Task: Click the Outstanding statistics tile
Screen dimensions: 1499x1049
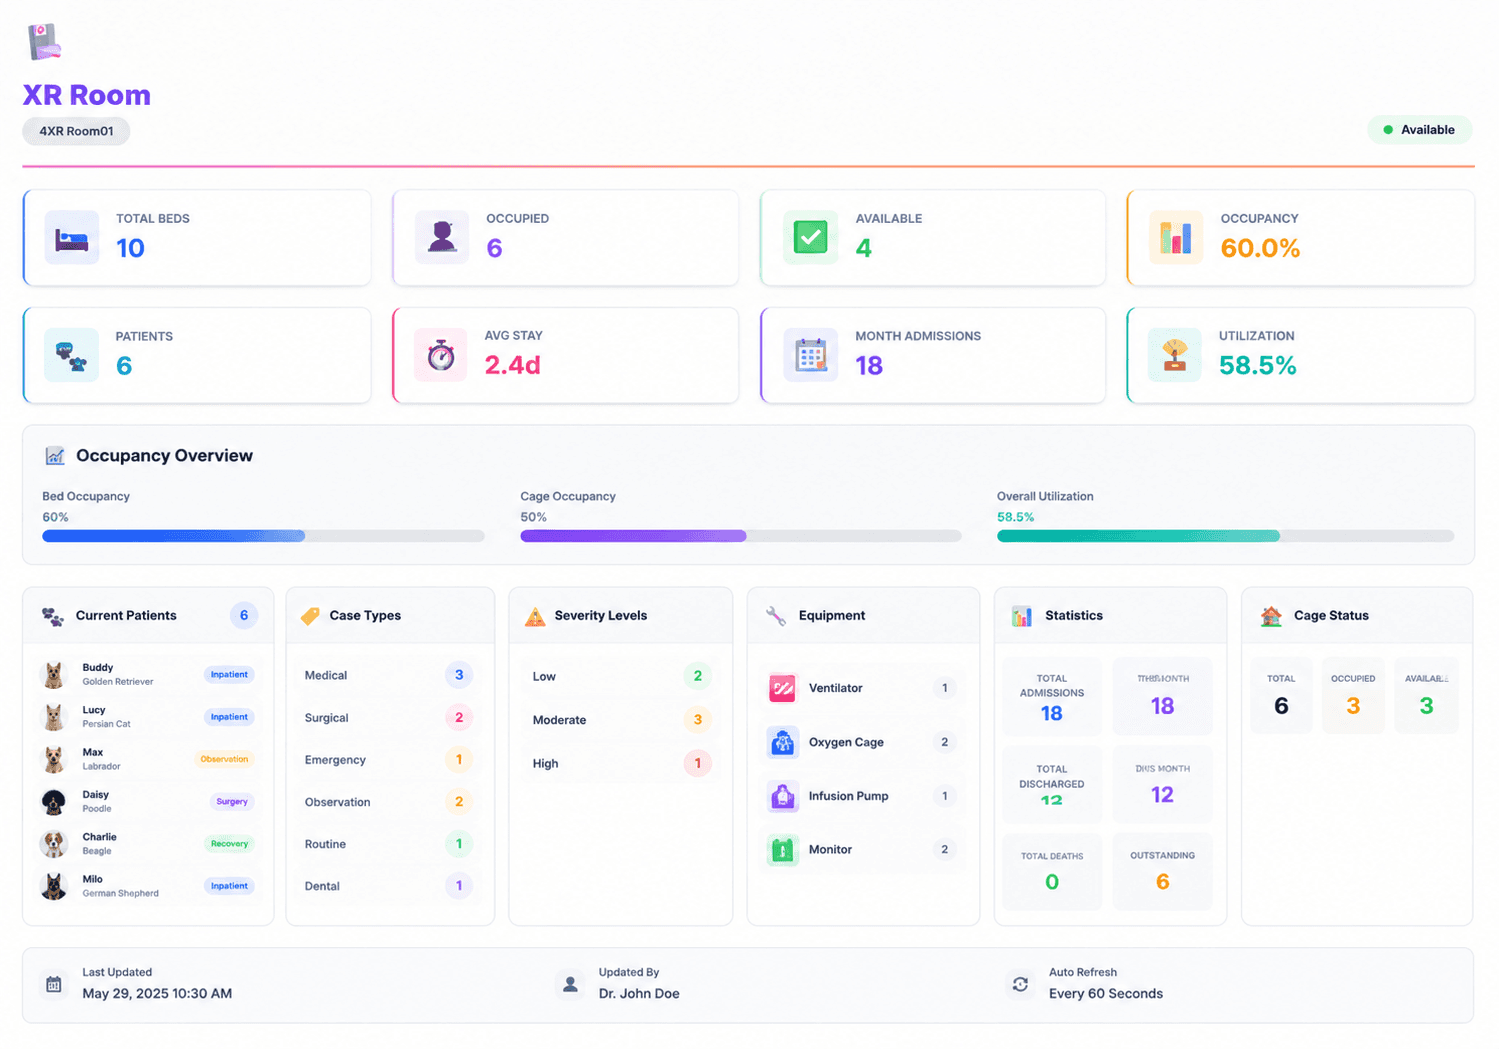Action: (x=1162, y=871)
